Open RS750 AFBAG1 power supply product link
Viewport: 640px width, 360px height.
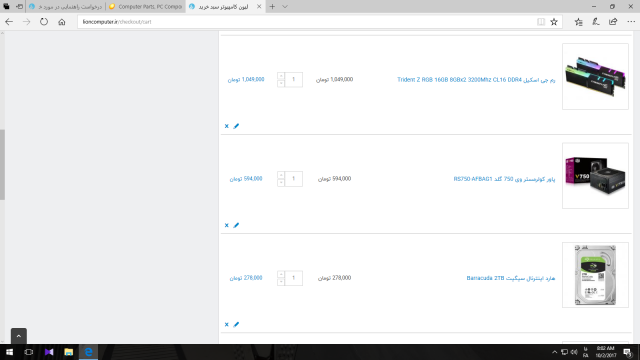(x=504, y=179)
